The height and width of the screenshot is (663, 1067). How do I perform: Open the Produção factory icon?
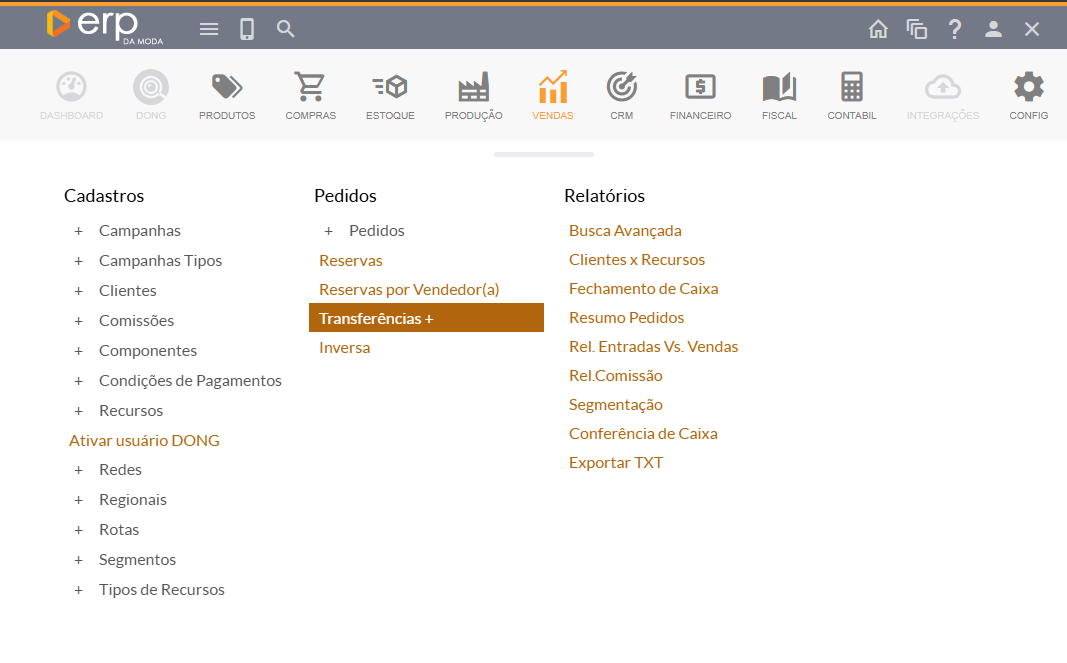pyautogui.click(x=473, y=88)
